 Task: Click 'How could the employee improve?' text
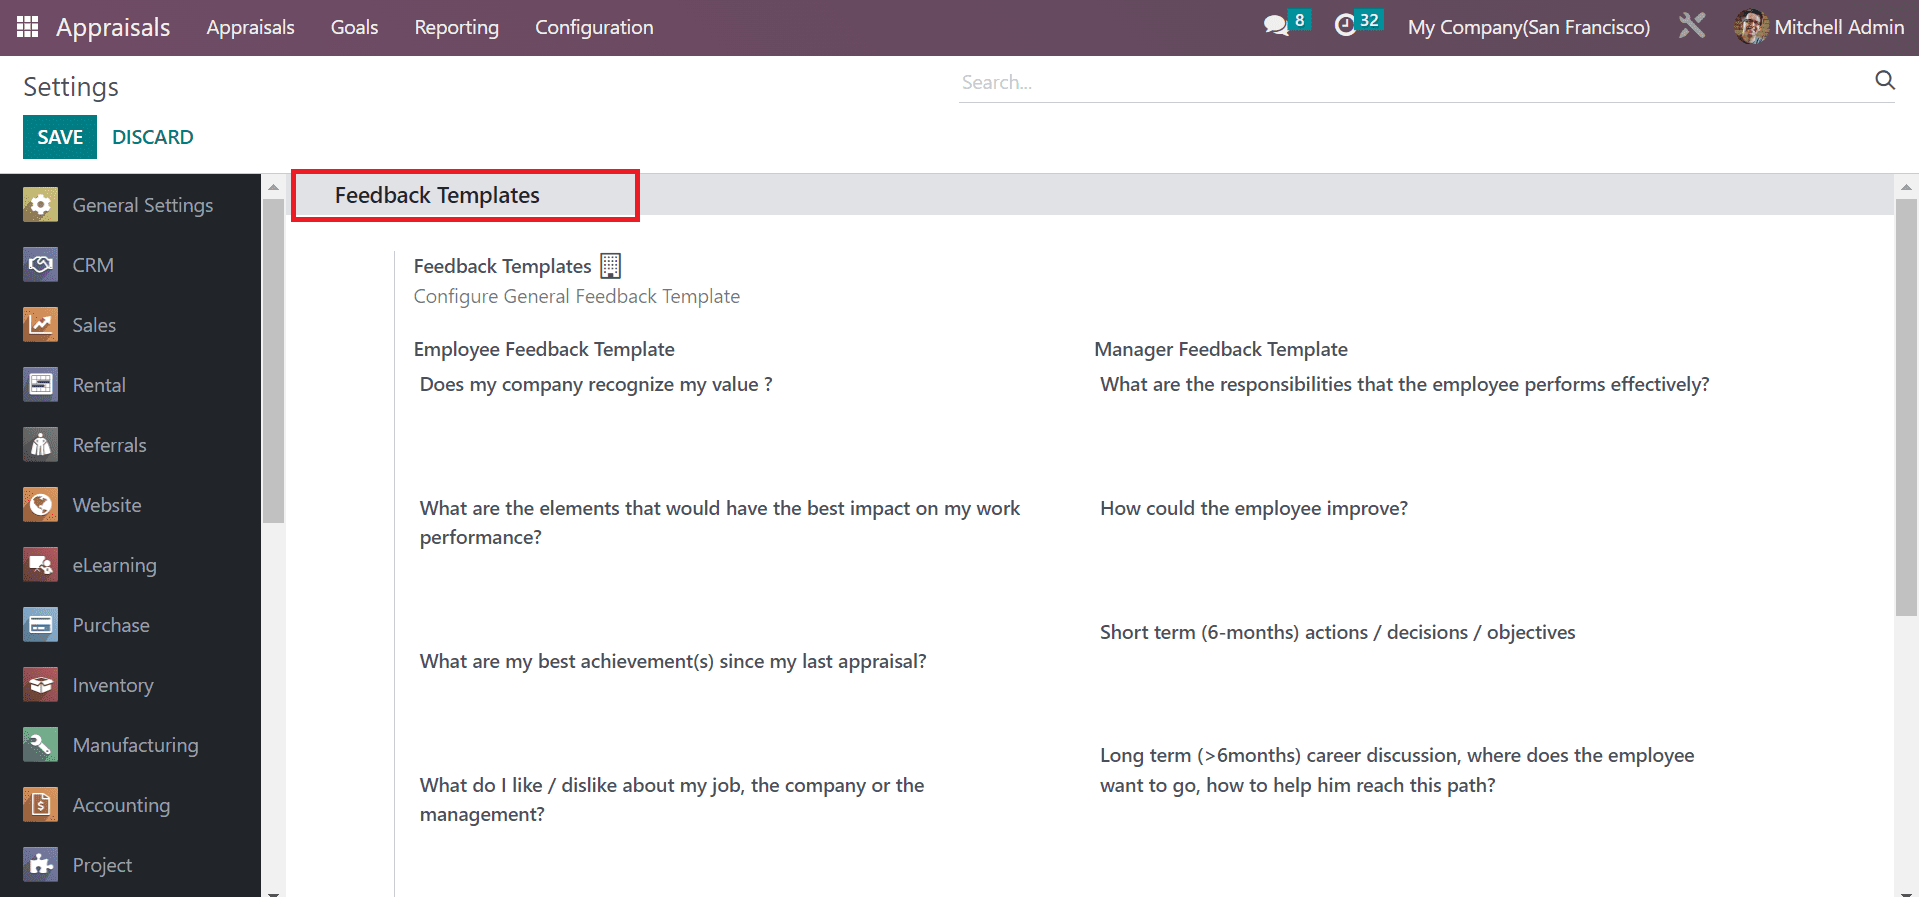pyautogui.click(x=1254, y=508)
